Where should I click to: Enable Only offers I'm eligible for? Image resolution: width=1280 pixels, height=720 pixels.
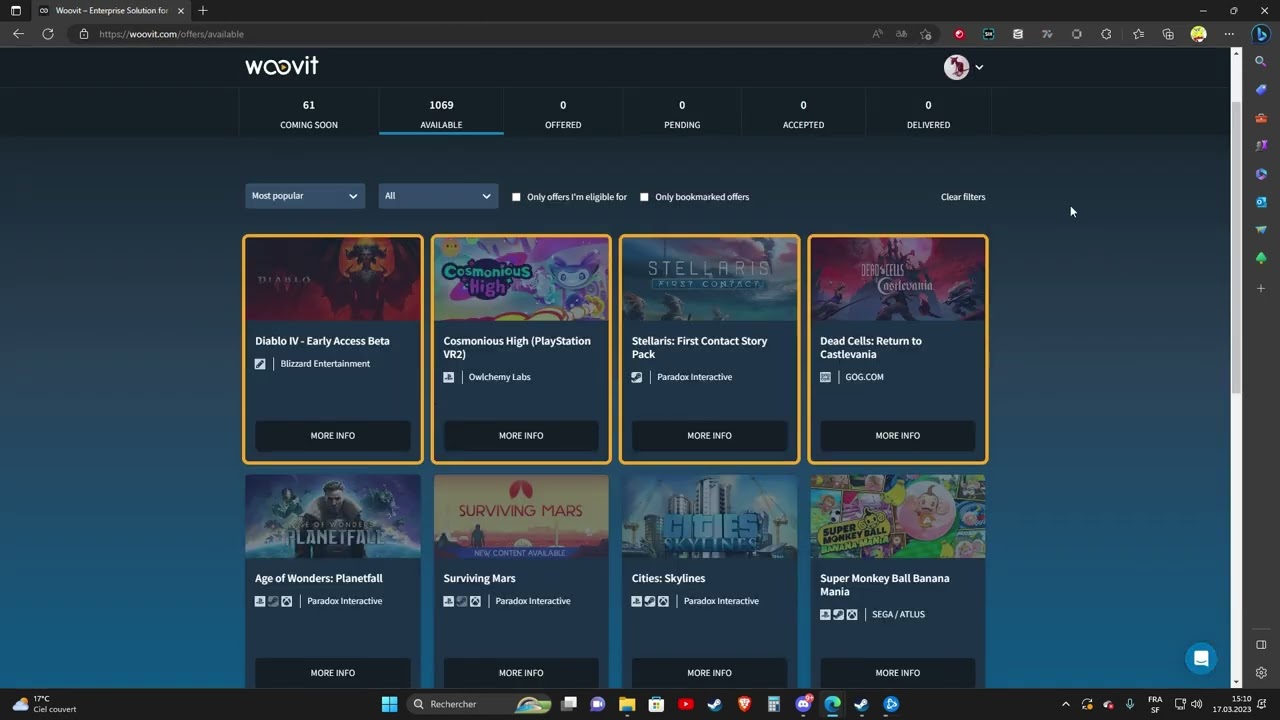516,197
